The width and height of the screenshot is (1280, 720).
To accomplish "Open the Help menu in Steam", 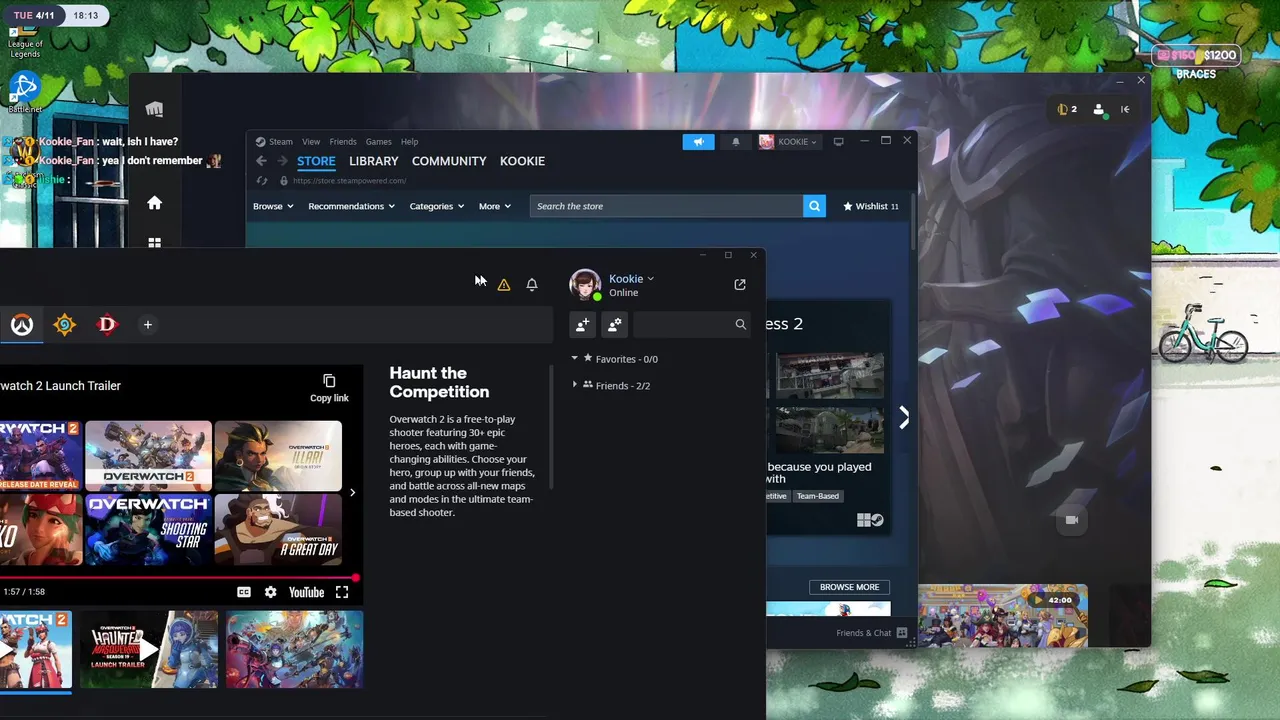I will (x=409, y=142).
